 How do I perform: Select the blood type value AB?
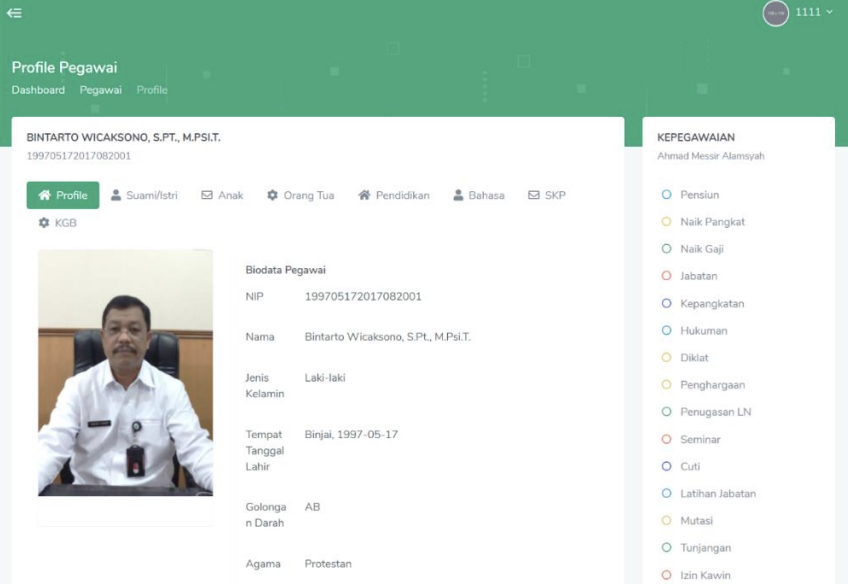313,507
